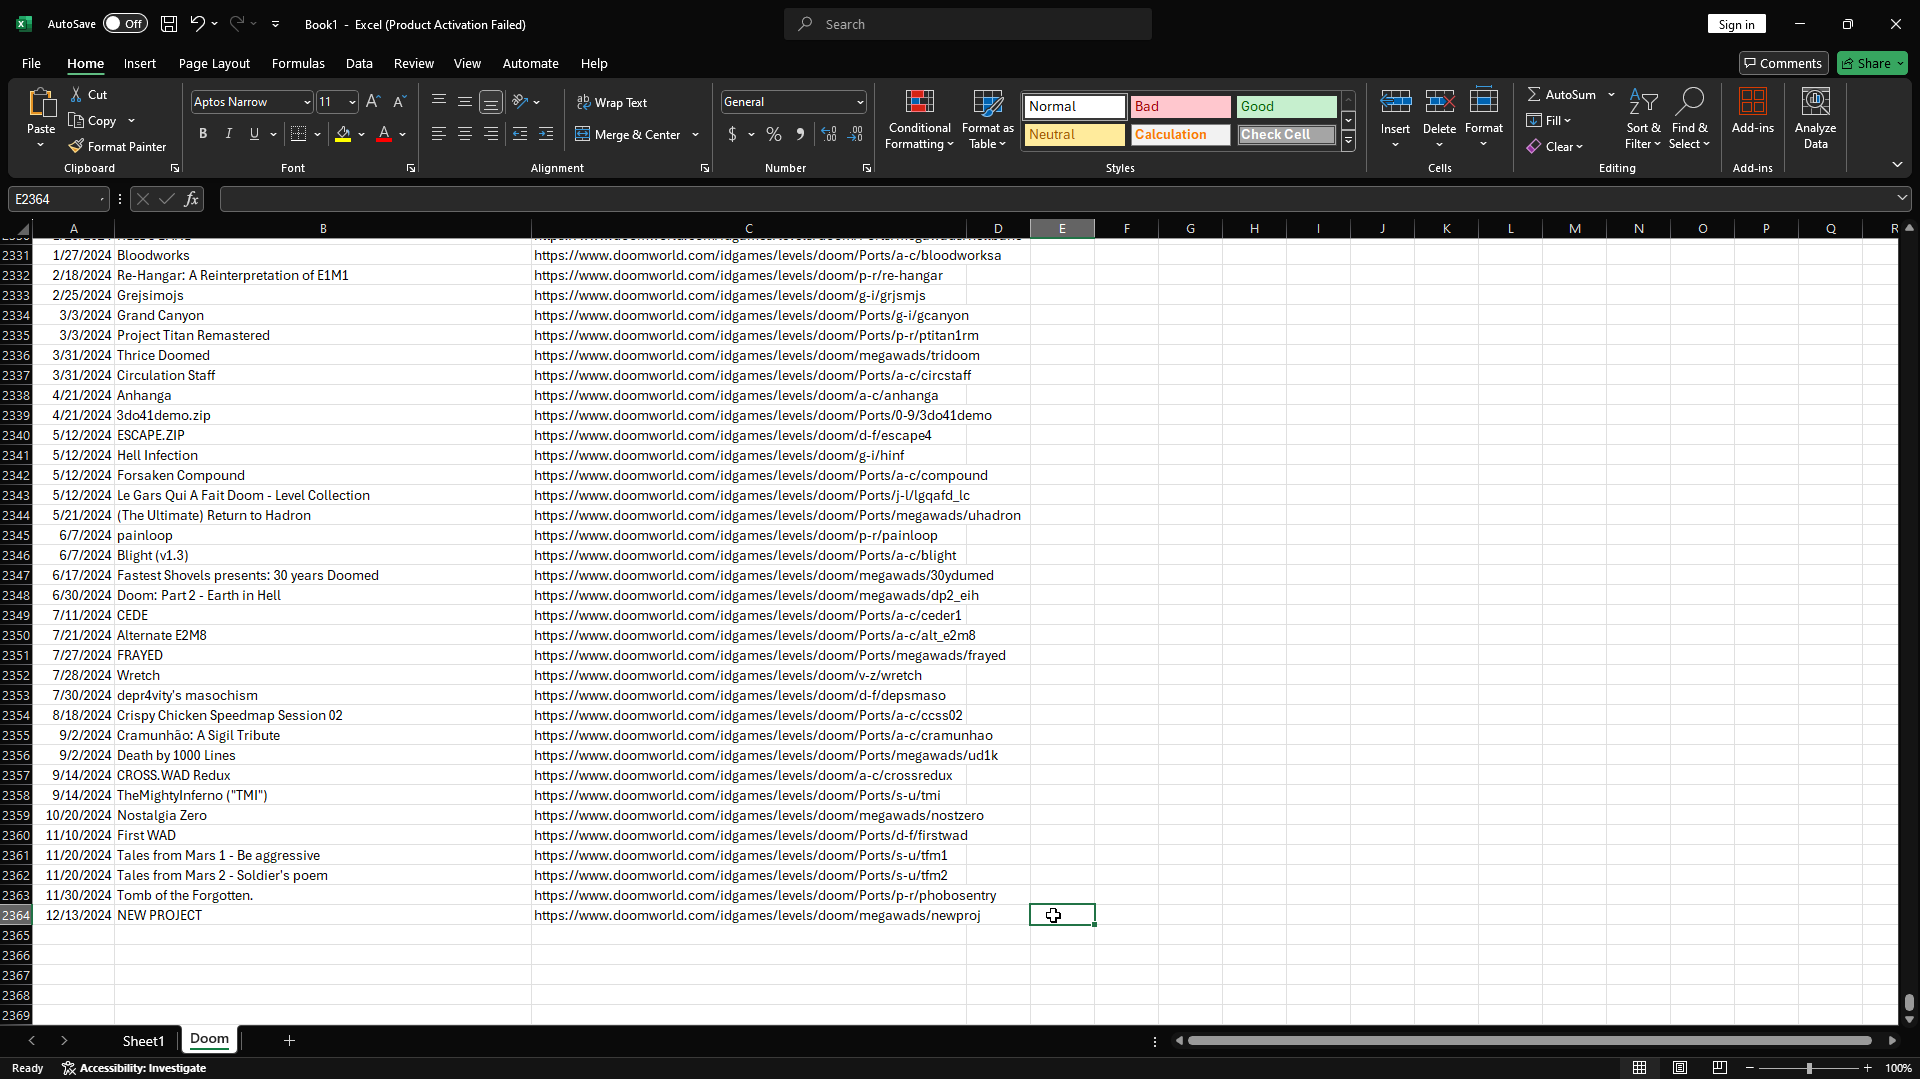
Task: Click Accessibility: Investigate in status bar
Action: [x=134, y=1068]
